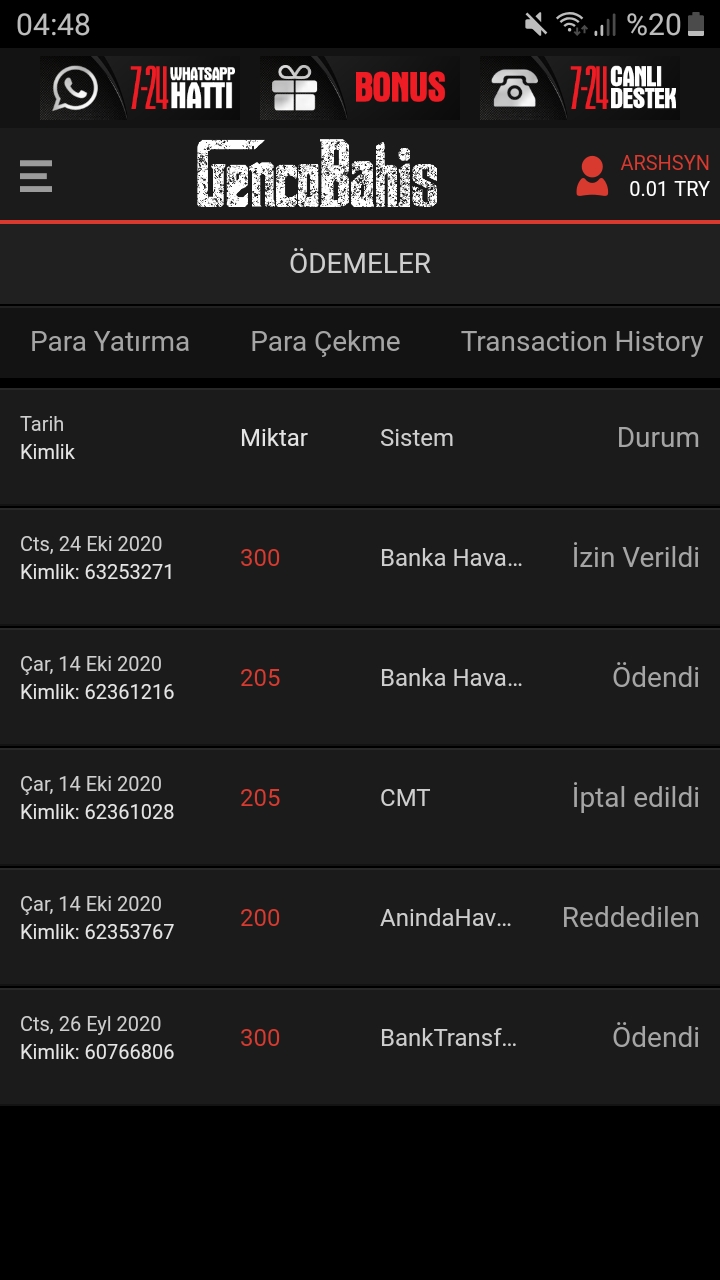Select the 26 Eyl 2020 BankTransfer row
The image size is (720, 1280).
point(360,1047)
